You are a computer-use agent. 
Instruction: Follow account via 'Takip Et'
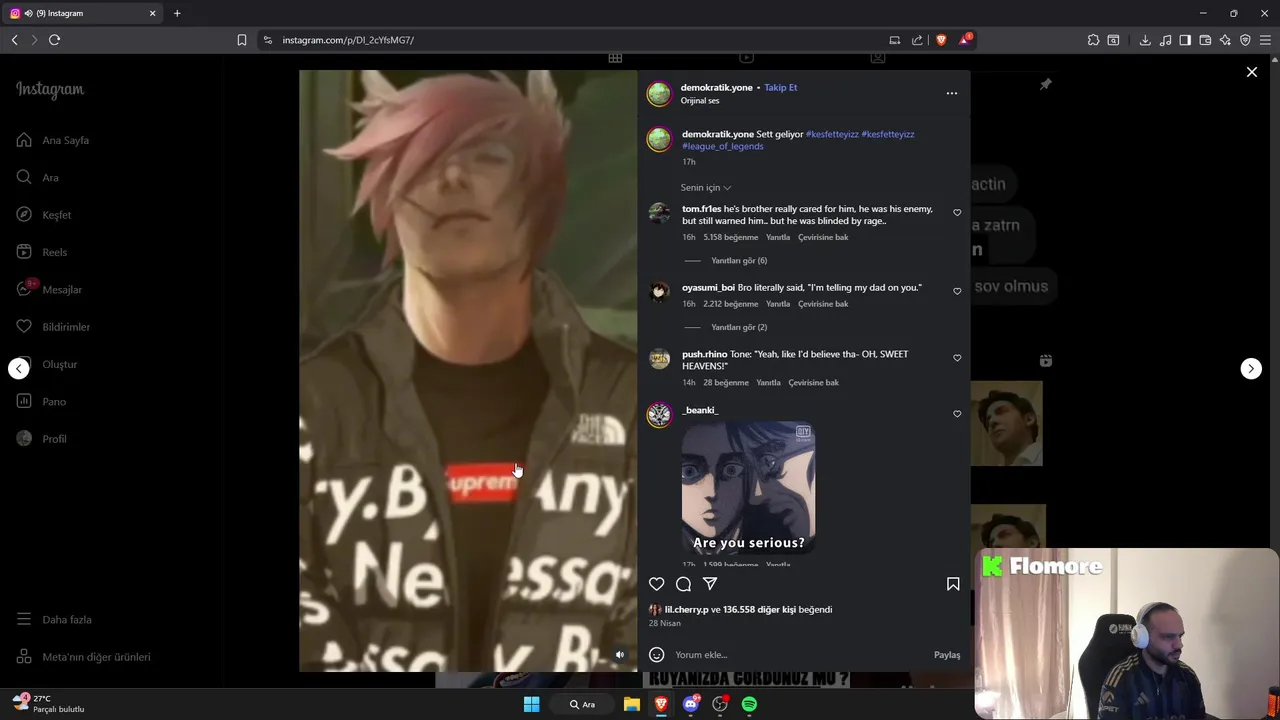(780, 87)
